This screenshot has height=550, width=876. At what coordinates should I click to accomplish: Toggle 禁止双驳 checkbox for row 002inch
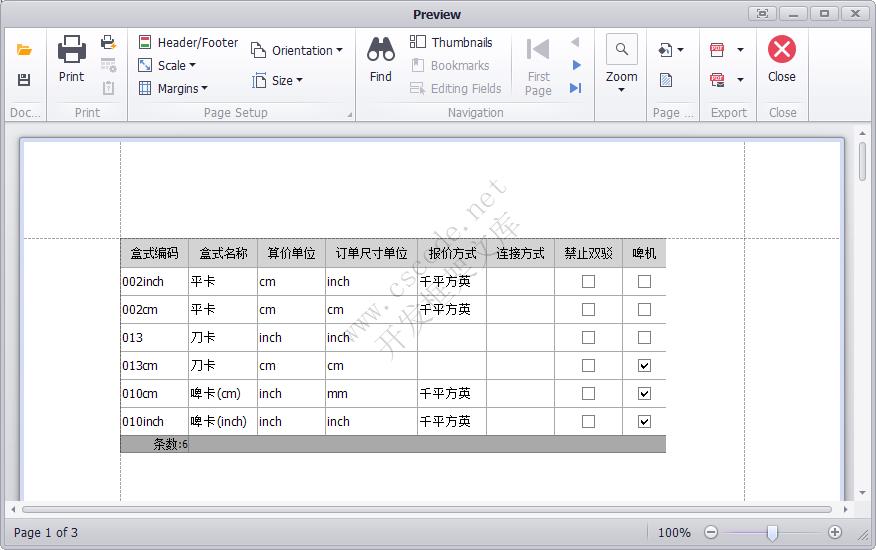(588, 282)
